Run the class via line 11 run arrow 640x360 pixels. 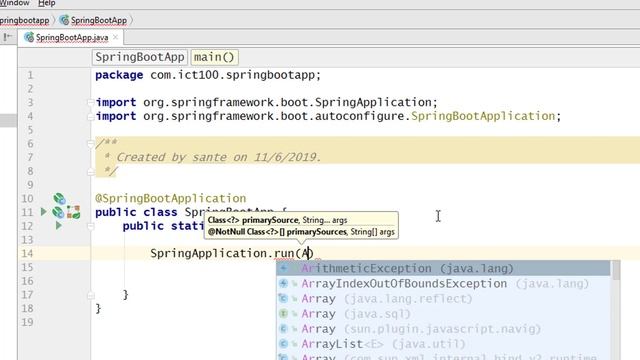click(x=44, y=212)
